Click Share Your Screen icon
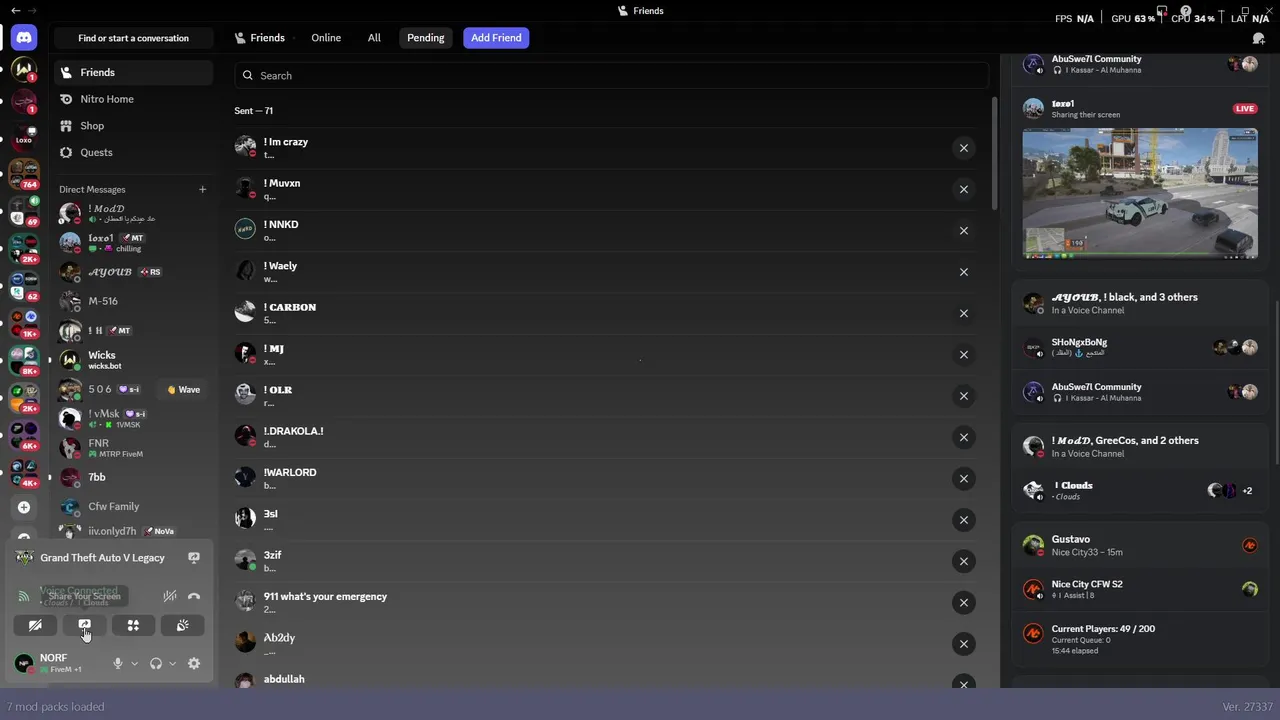The height and width of the screenshot is (720, 1280). tap(84, 625)
